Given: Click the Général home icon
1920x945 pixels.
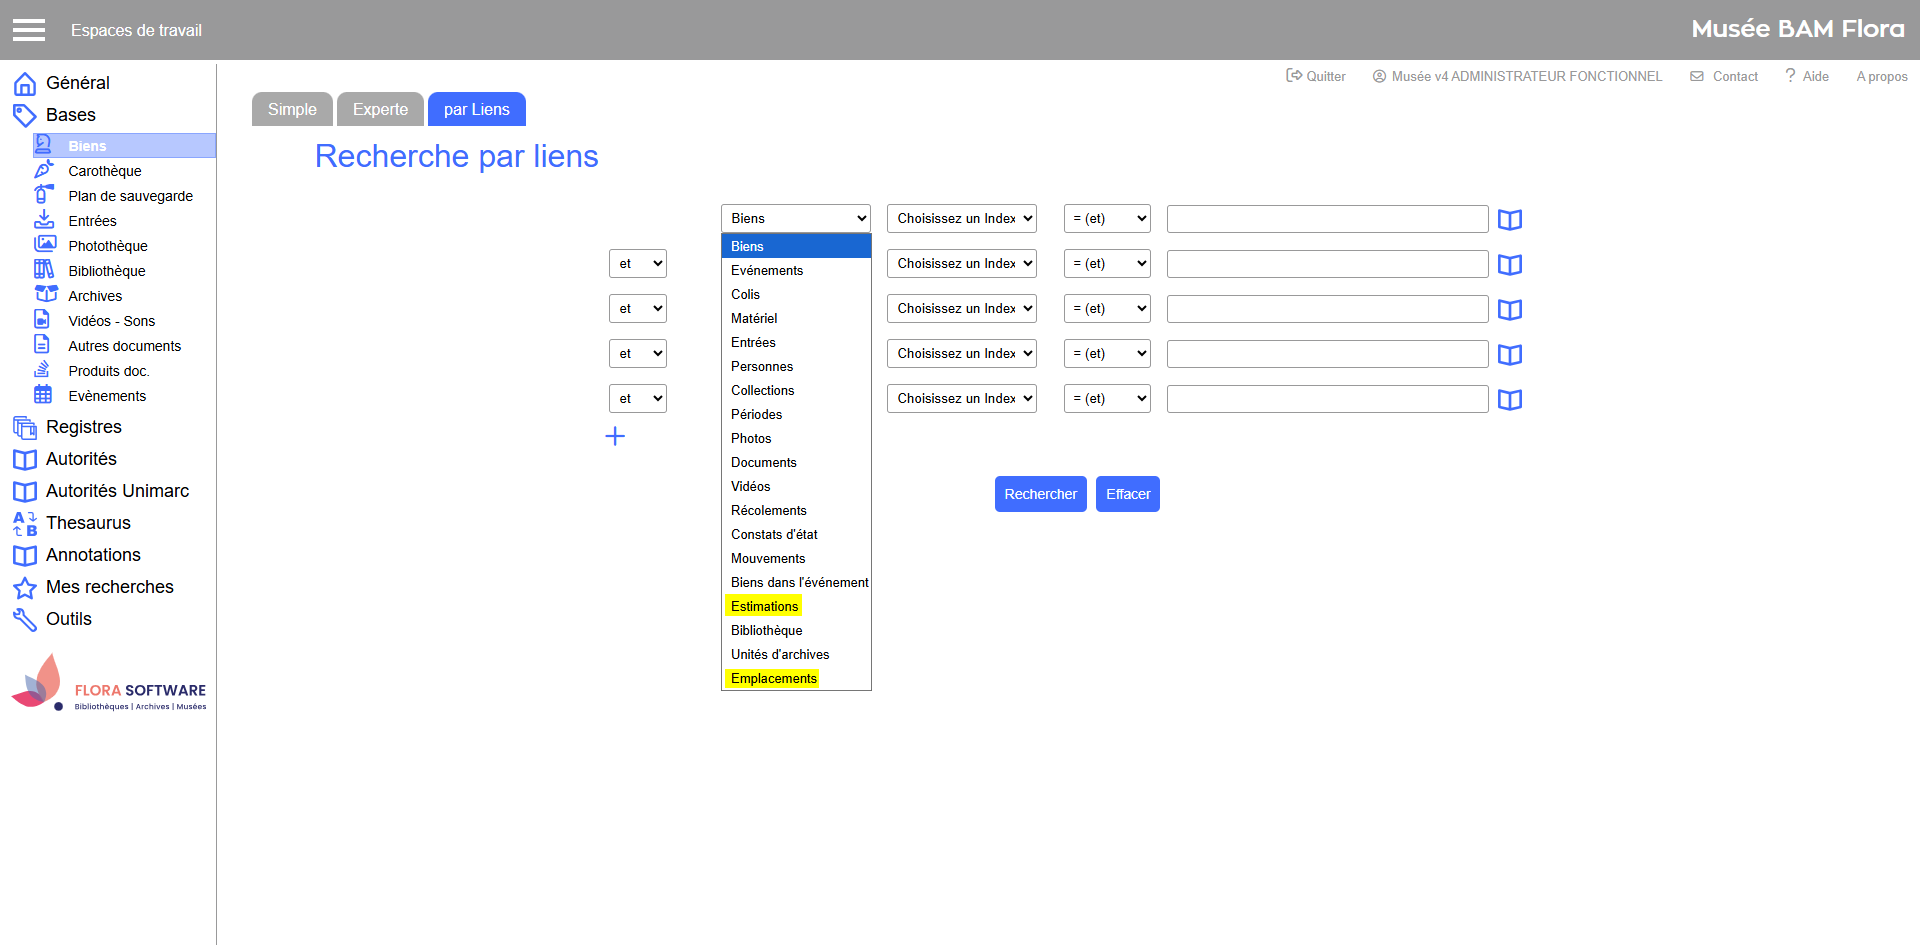Looking at the screenshot, I should 24,84.
